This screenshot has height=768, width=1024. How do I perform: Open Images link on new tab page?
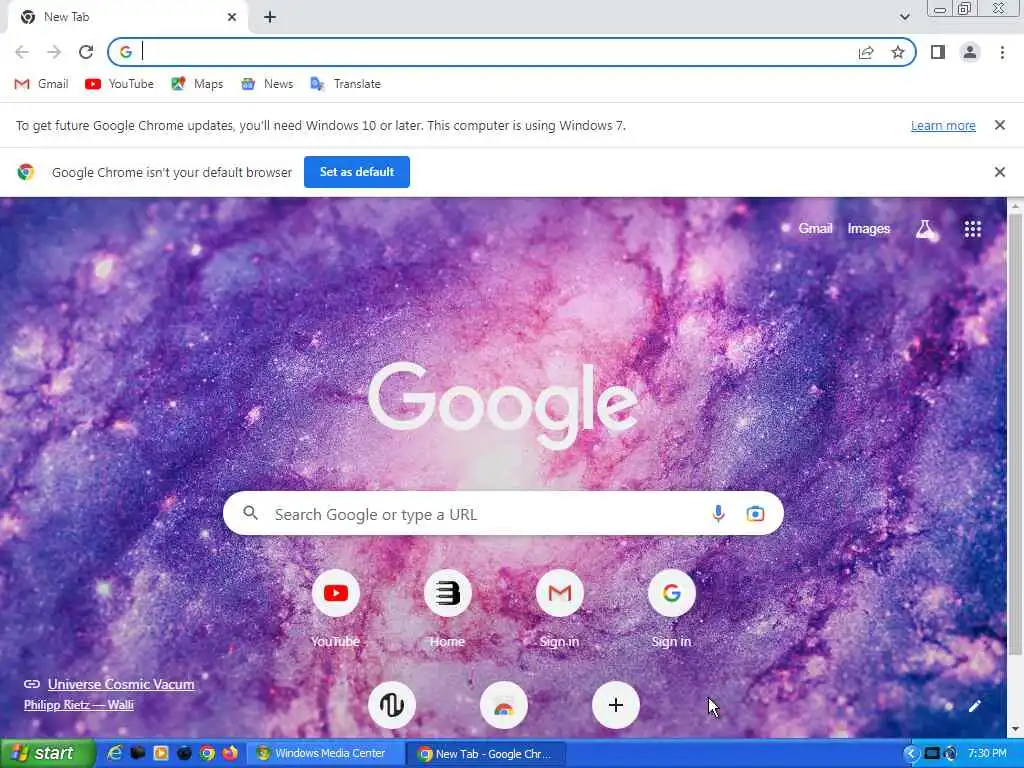(x=869, y=229)
